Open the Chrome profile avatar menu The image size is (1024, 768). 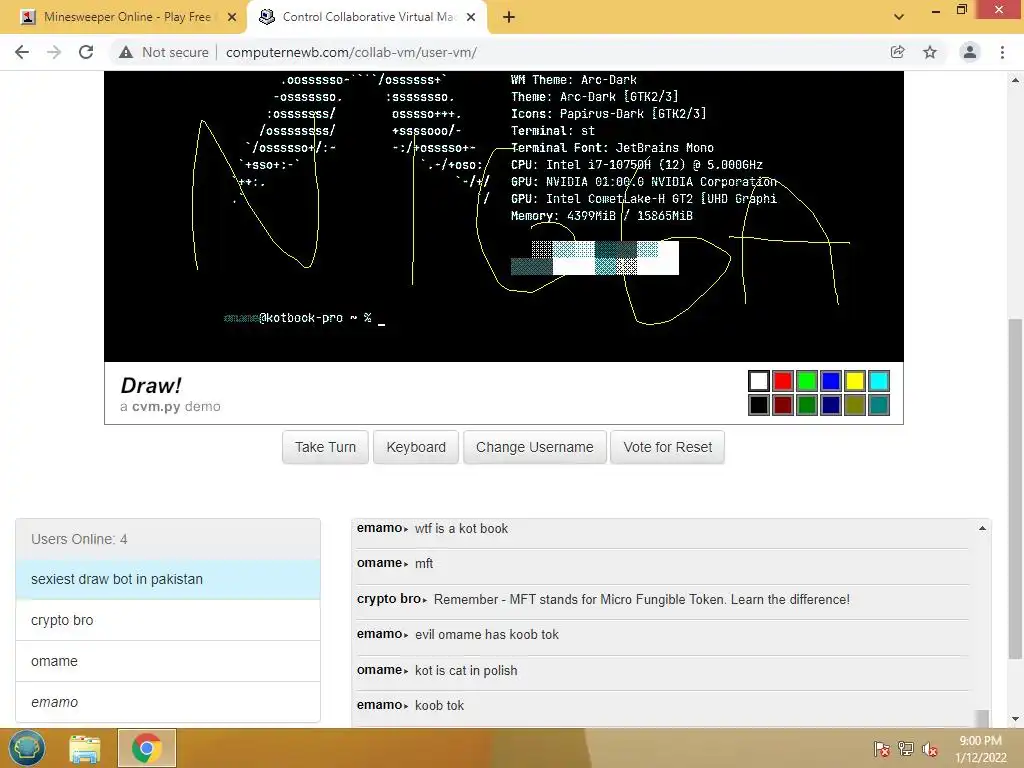tap(970, 52)
